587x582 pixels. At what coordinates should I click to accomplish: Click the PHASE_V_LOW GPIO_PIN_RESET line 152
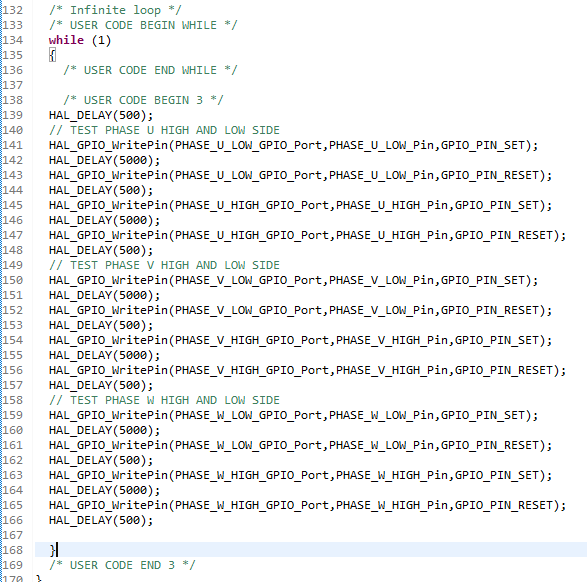(x=301, y=310)
